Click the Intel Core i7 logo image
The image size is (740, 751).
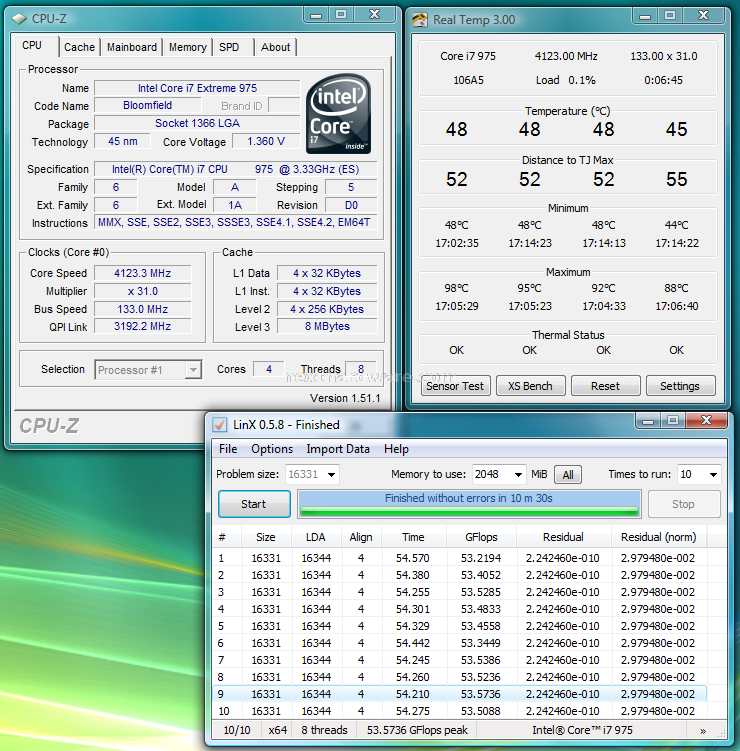click(339, 114)
